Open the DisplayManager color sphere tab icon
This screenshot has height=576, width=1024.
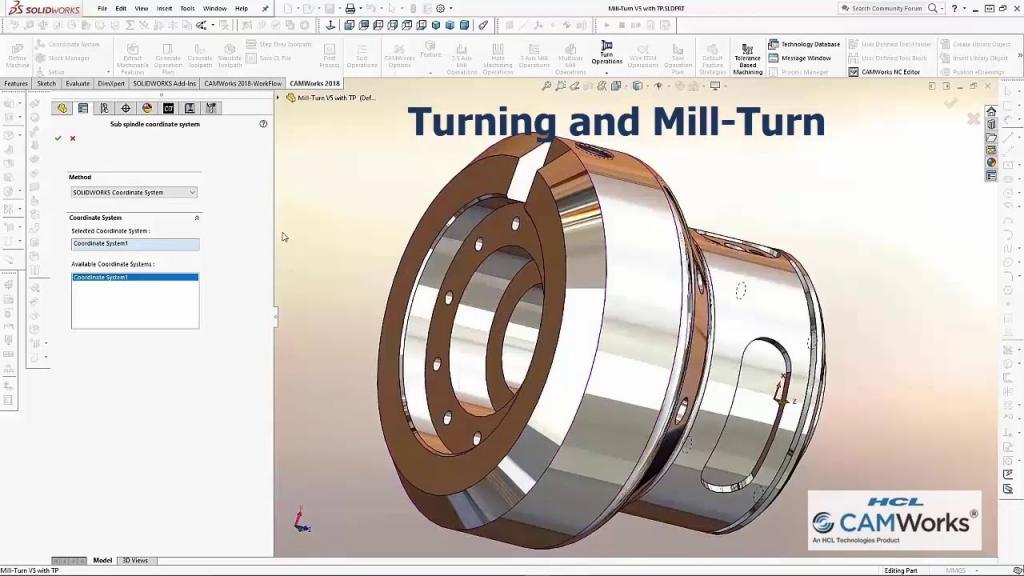tap(147, 108)
